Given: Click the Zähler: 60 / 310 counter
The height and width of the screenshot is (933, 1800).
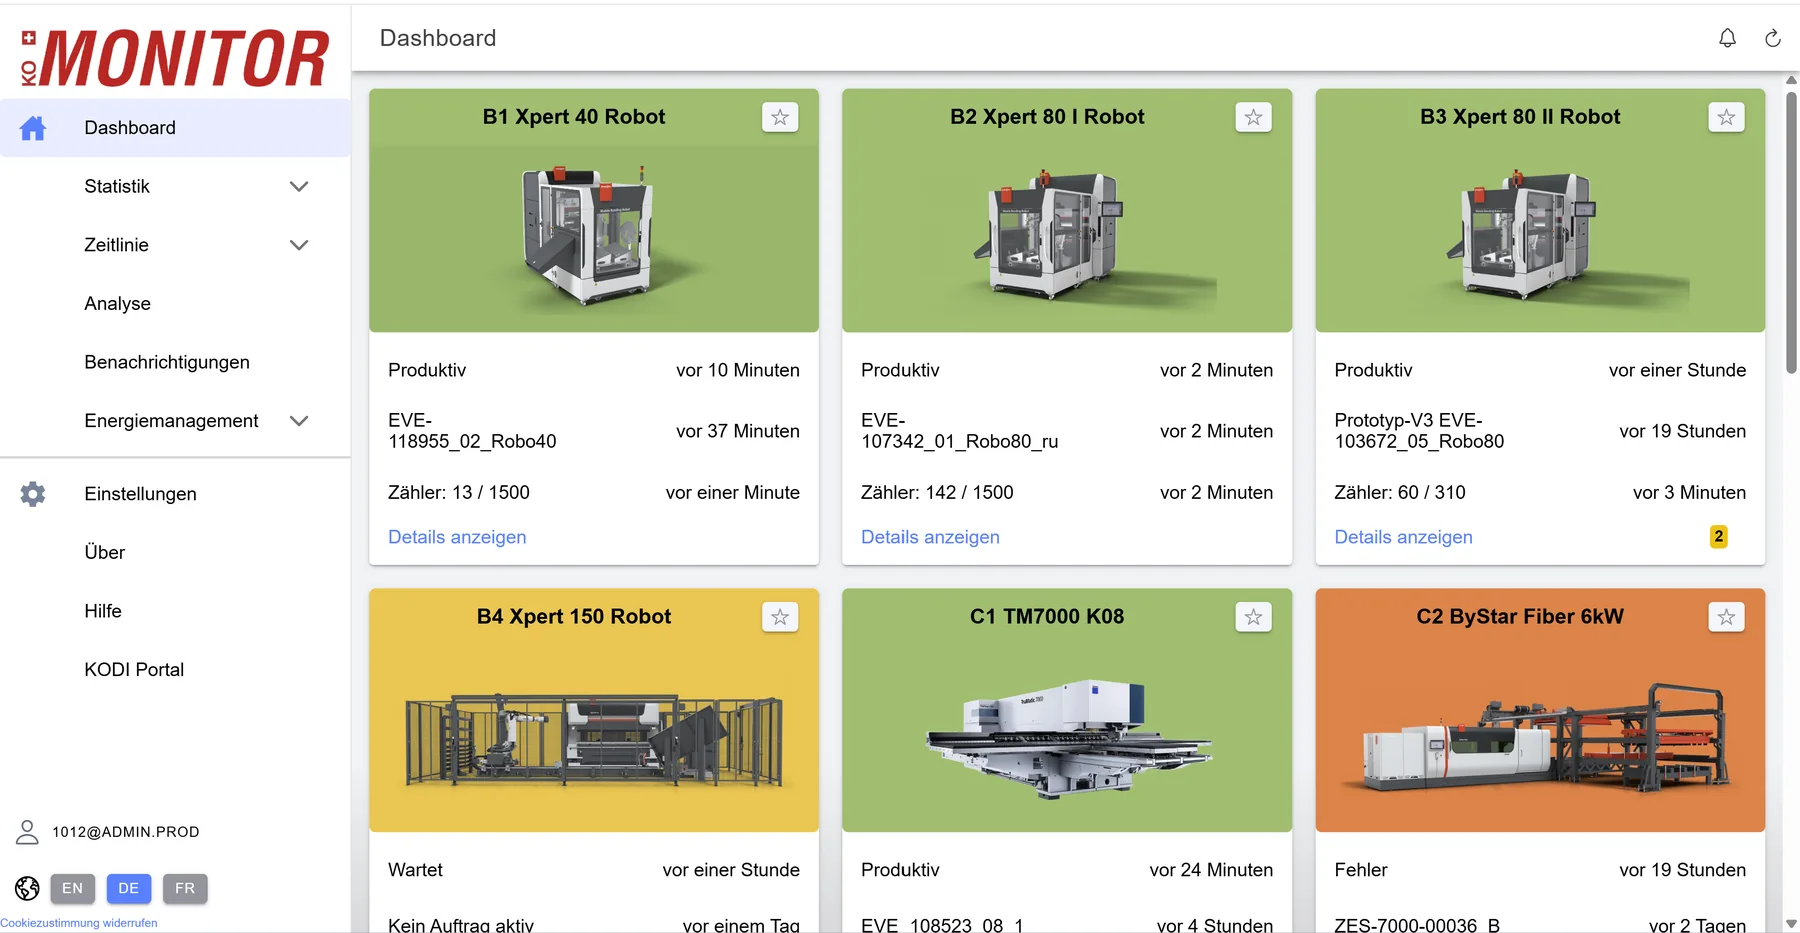Looking at the screenshot, I should point(1400,493).
